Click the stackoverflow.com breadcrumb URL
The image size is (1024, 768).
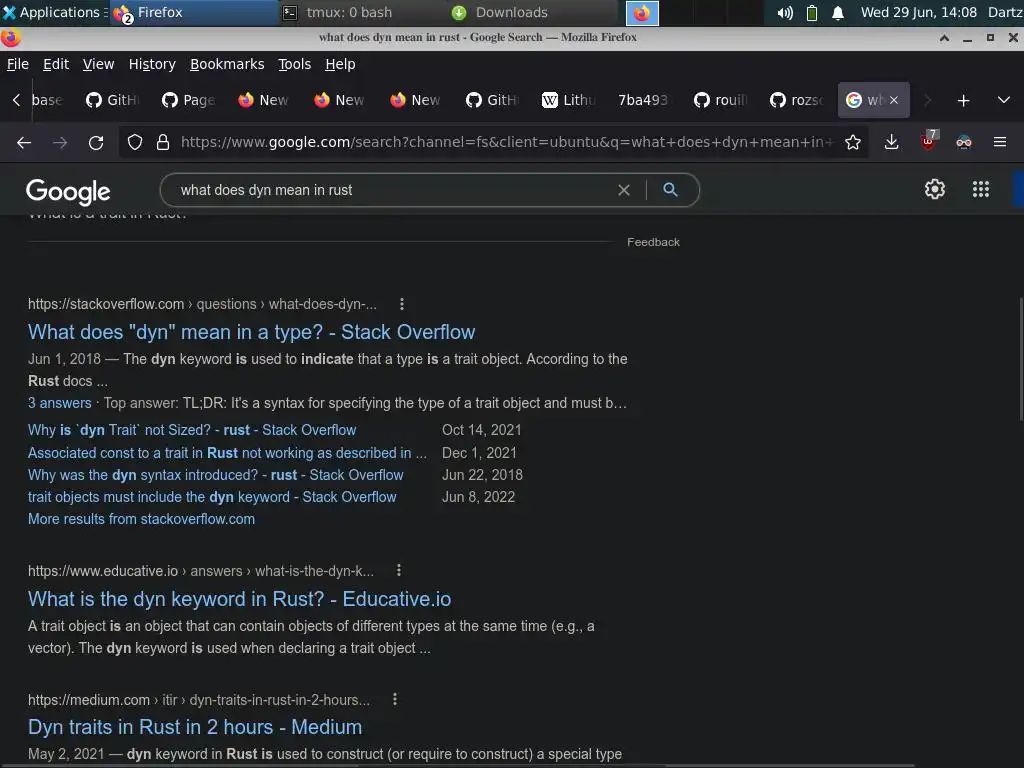106,304
